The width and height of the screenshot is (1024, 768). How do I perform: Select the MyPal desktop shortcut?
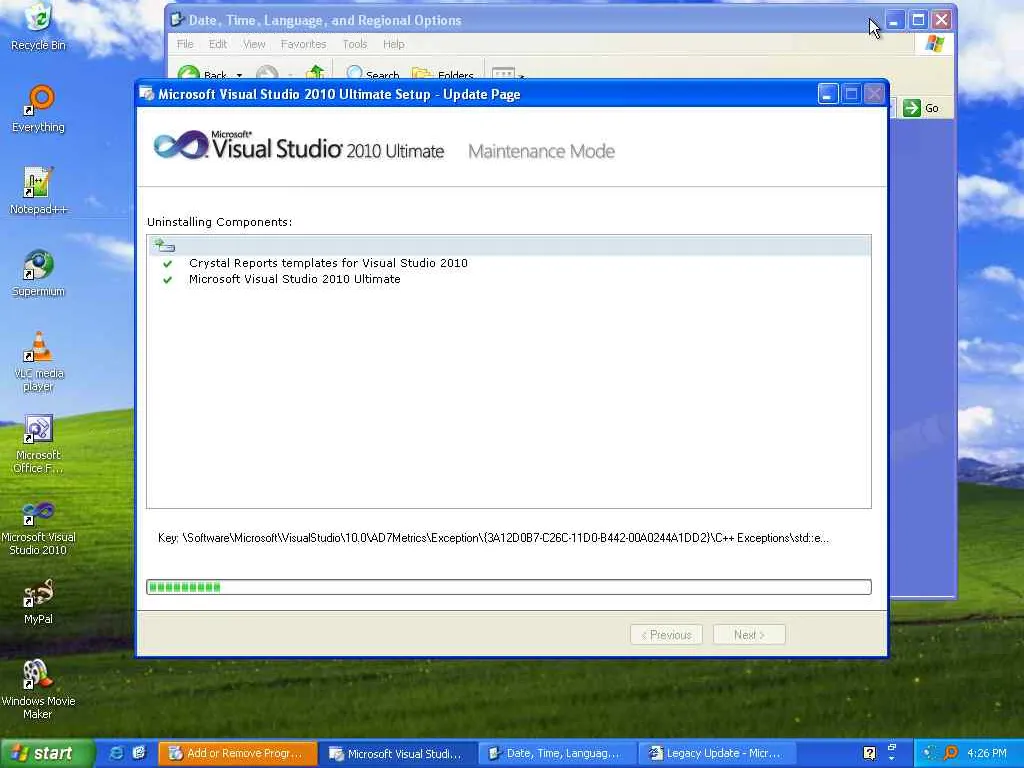pyautogui.click(x=39, y=601)
